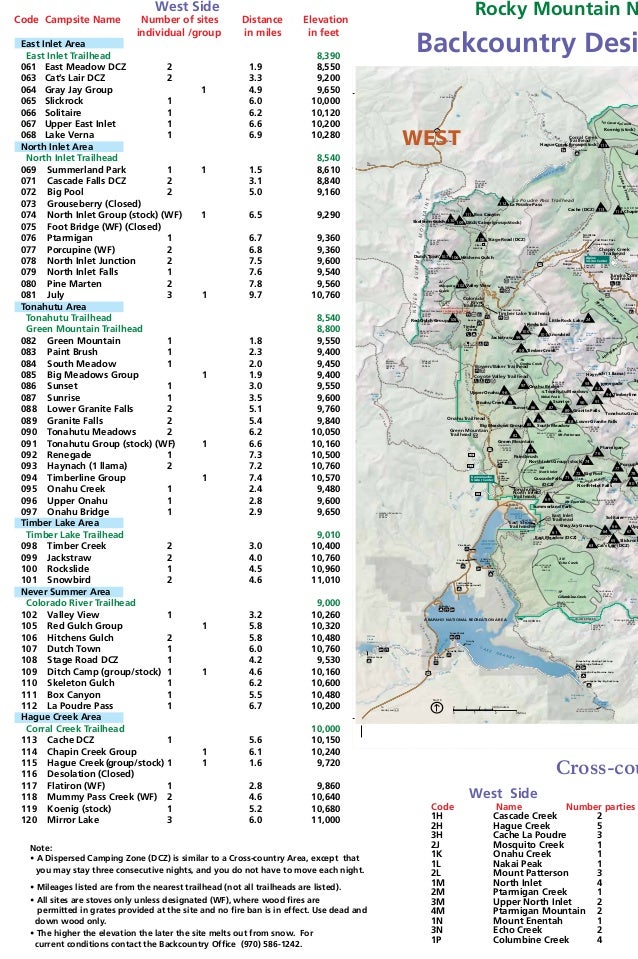Image resolution: width=638 pixels, height=959 pixels.
Task: Click the 'Slickrock' campsite name
Action: coord(64,101)
